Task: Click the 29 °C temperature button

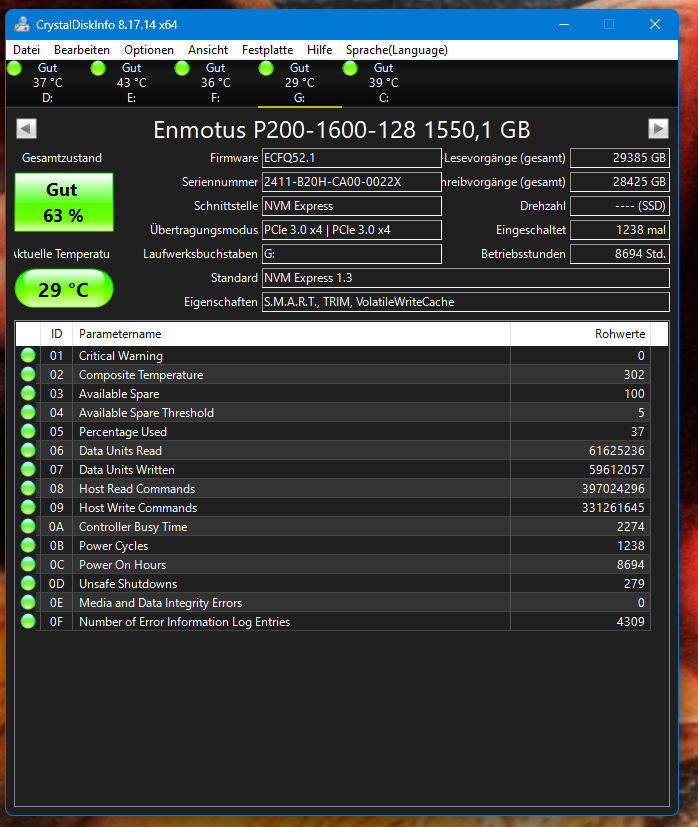Action: (64, 289)
